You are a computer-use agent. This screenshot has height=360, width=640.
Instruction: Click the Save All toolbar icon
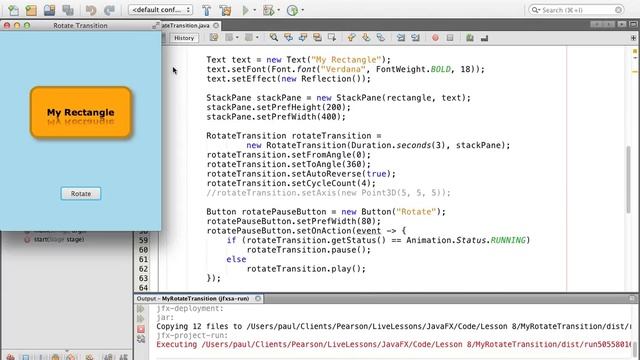tap(68, 10)
